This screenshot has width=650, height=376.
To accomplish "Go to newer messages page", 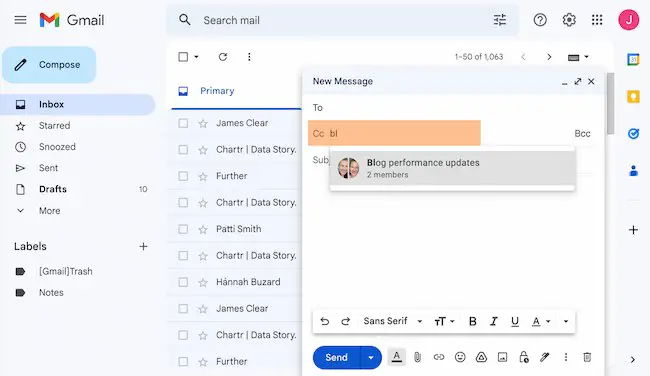I will click(523, 57).
